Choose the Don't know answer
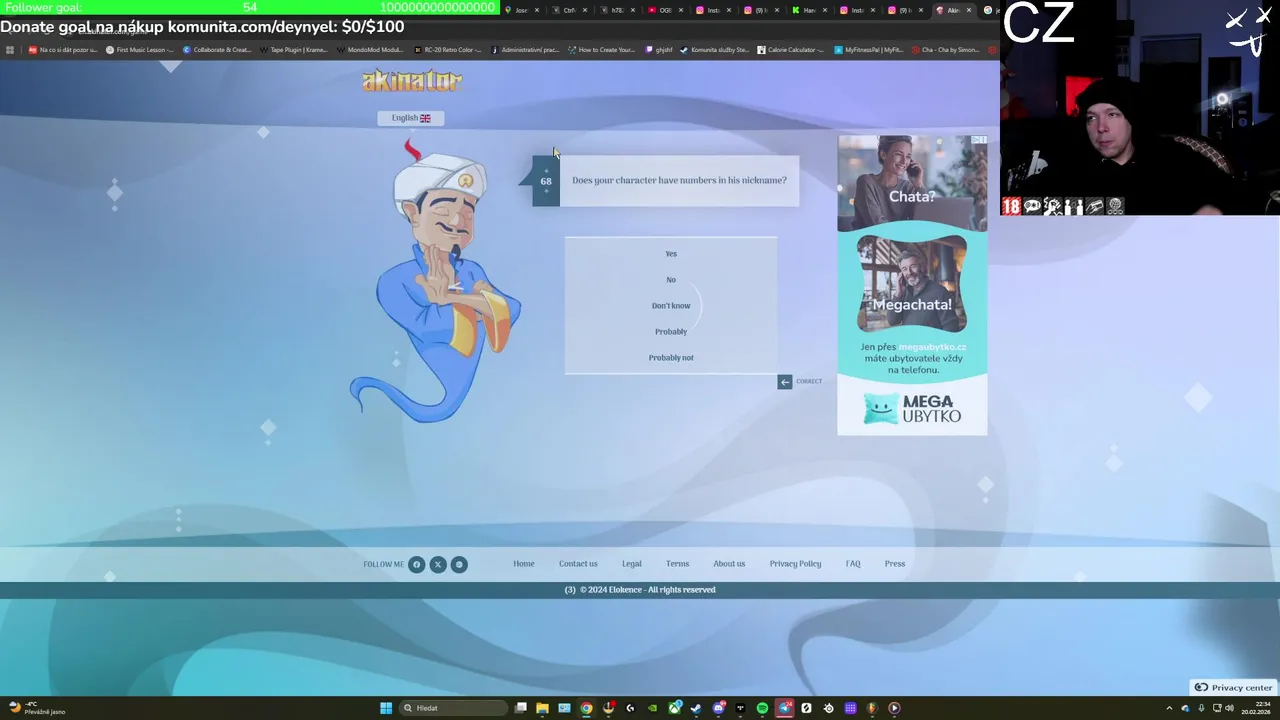The width and height of the screenshot is (1280, 720). 671,306
